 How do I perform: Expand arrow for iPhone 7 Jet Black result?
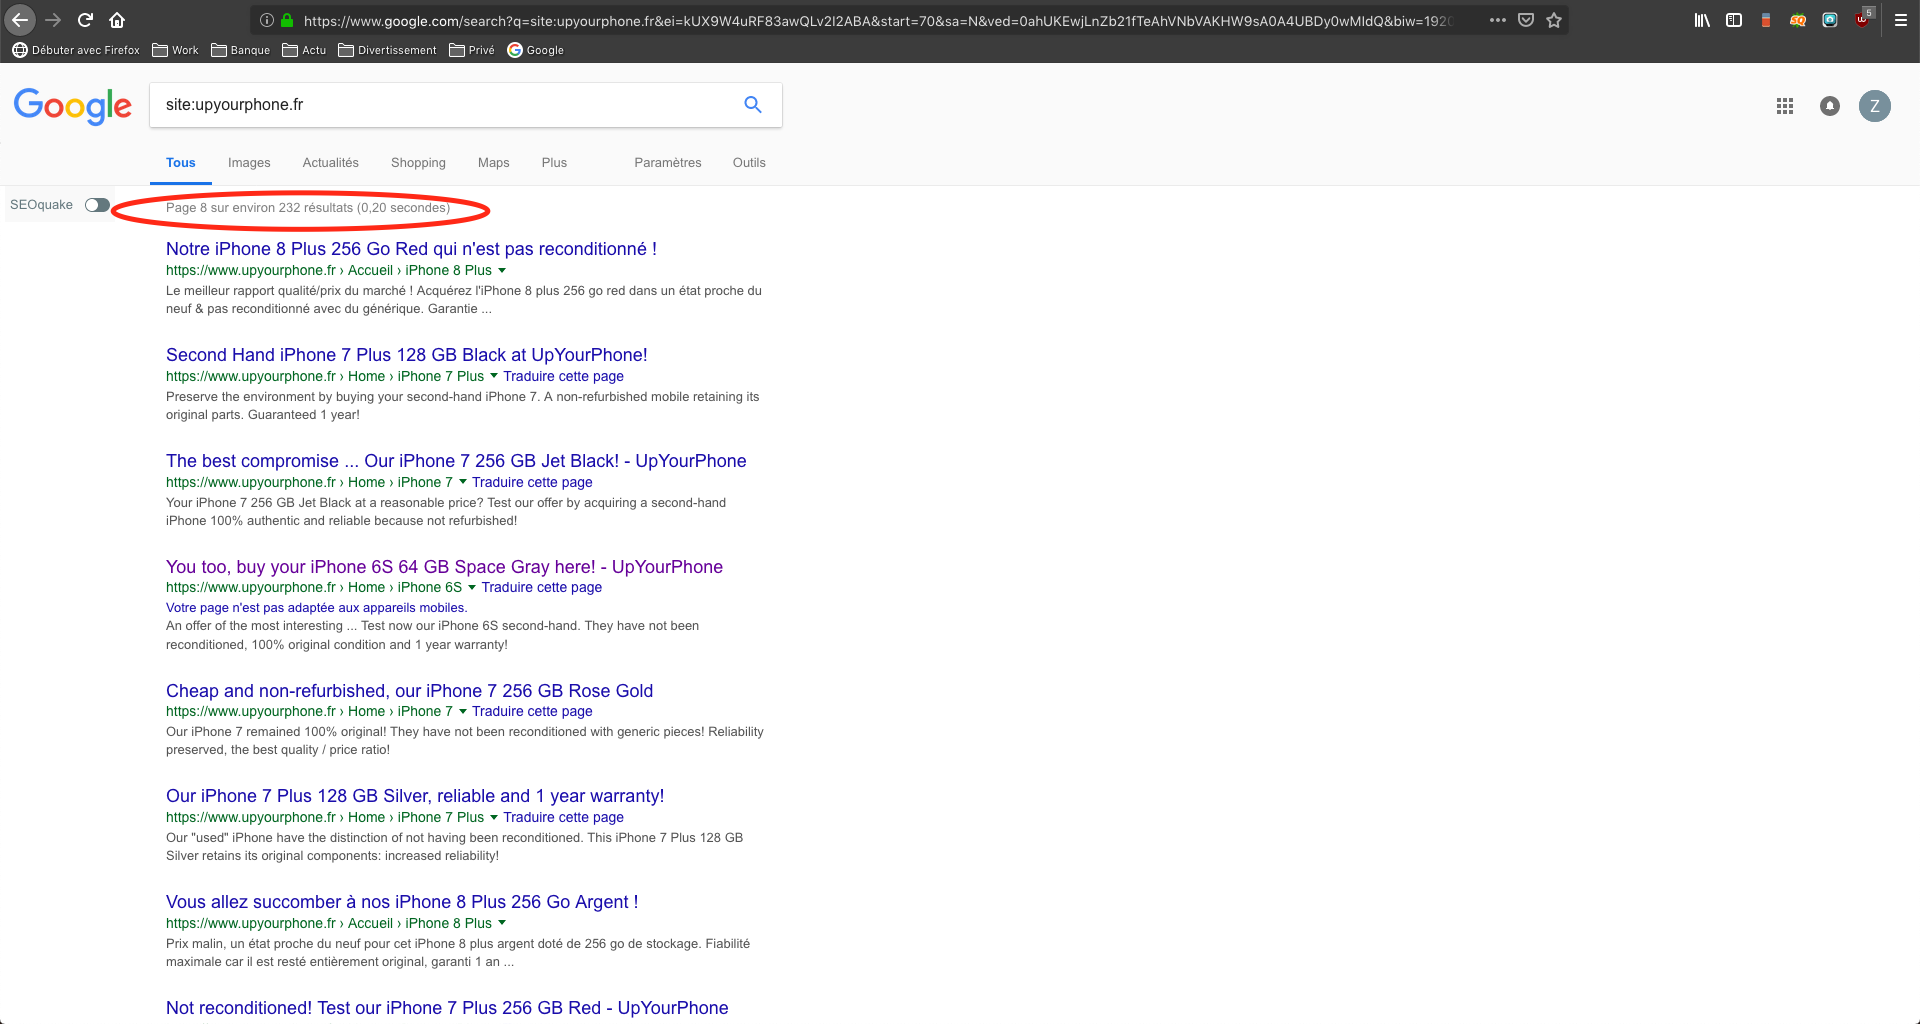coord(463,483)
